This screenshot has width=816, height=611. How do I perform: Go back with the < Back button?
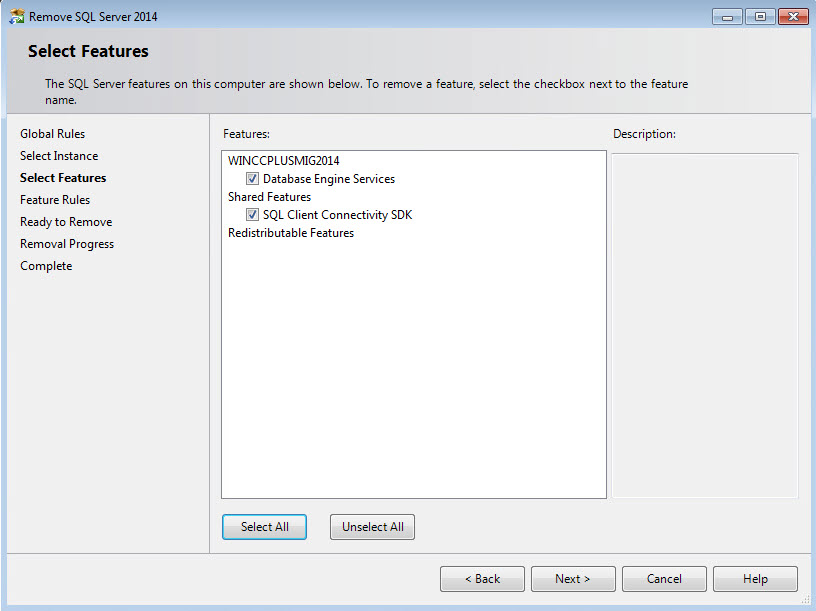click(x=482, y=579)
